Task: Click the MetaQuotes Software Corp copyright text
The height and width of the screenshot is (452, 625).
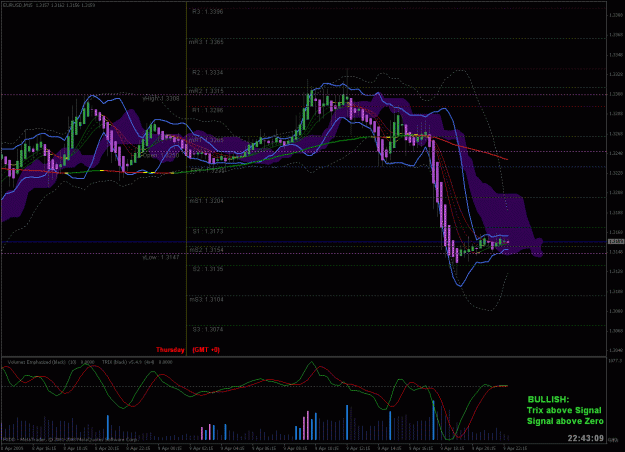Action: click(x=70, y=440)
